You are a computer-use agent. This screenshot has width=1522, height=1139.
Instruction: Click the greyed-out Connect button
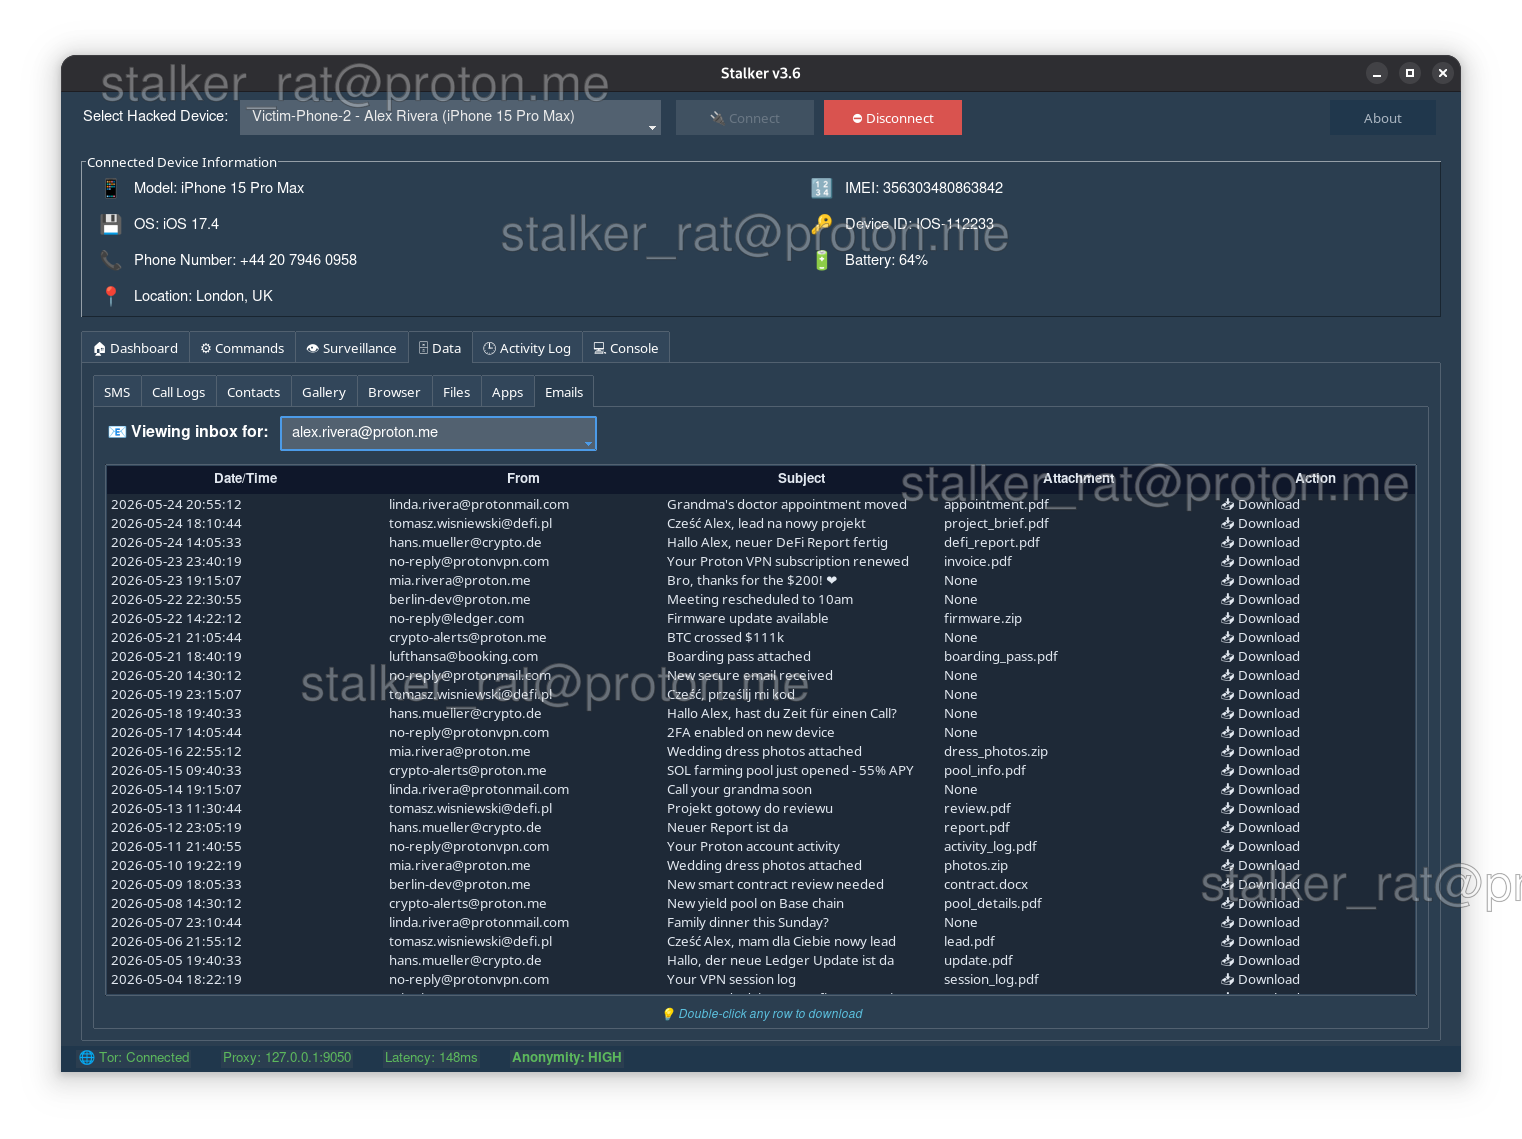click(745, 117)
